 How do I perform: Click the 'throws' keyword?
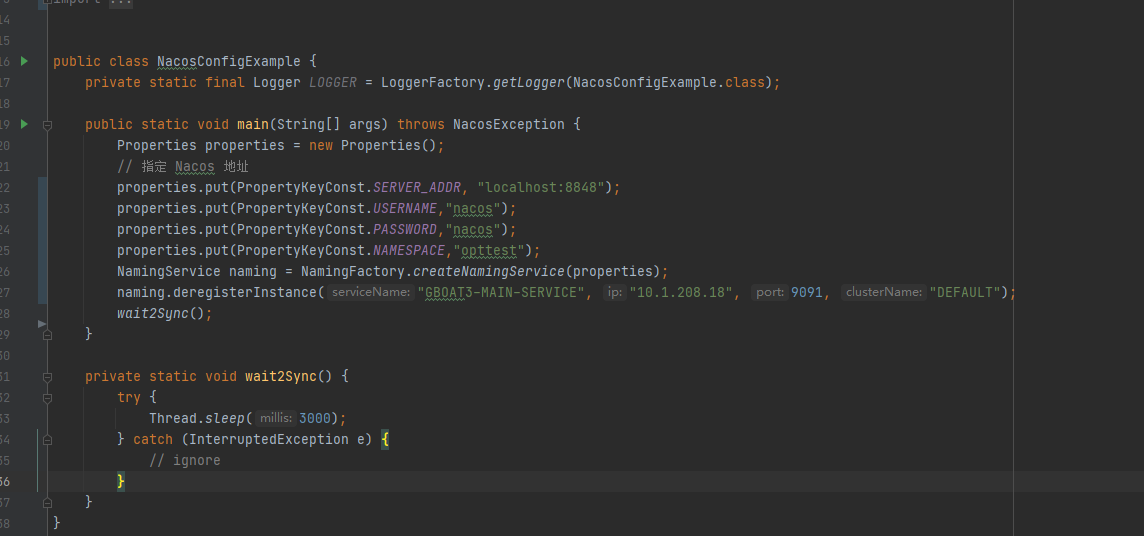[x=421, y=125]
